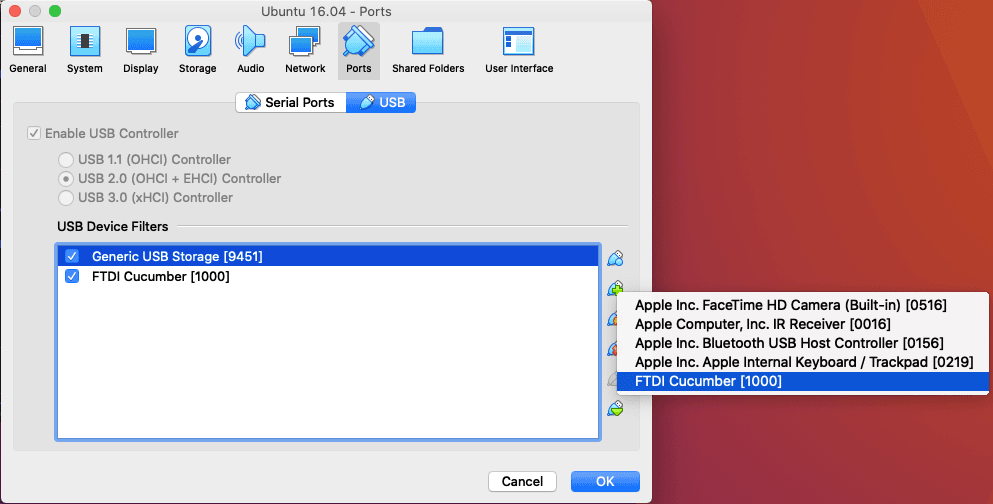This screenshot has width=993, height=504.
Task: Select the USB tab
Action: point(381,103)
